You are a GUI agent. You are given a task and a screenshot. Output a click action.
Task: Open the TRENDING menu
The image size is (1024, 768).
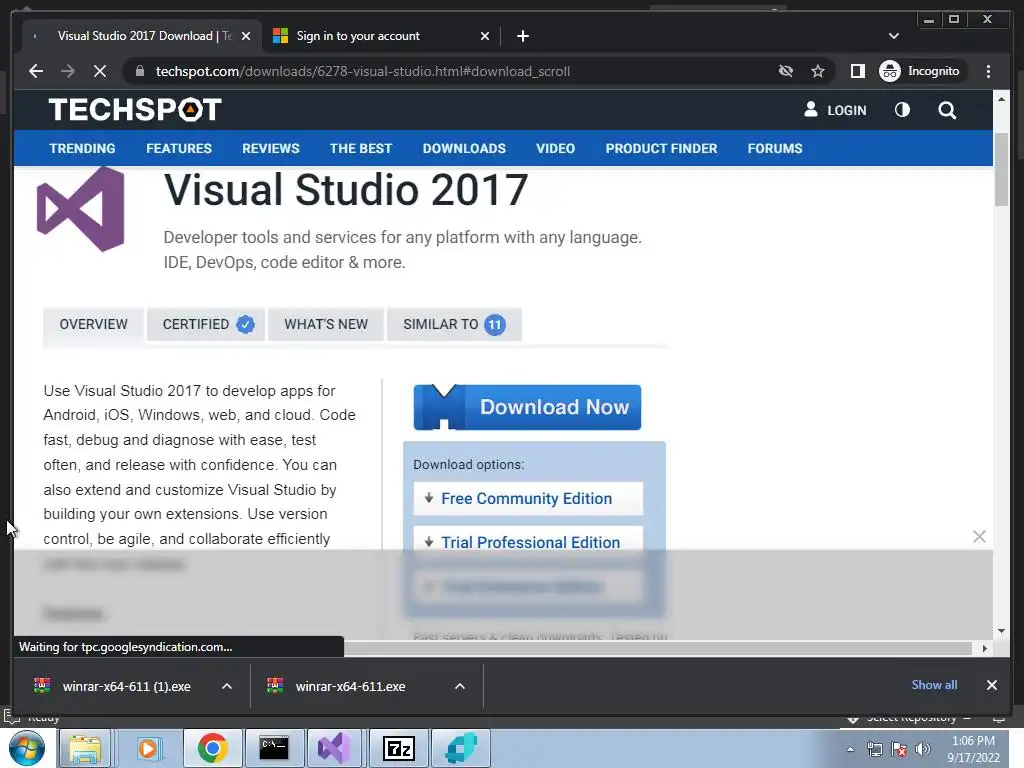[82, 148]
